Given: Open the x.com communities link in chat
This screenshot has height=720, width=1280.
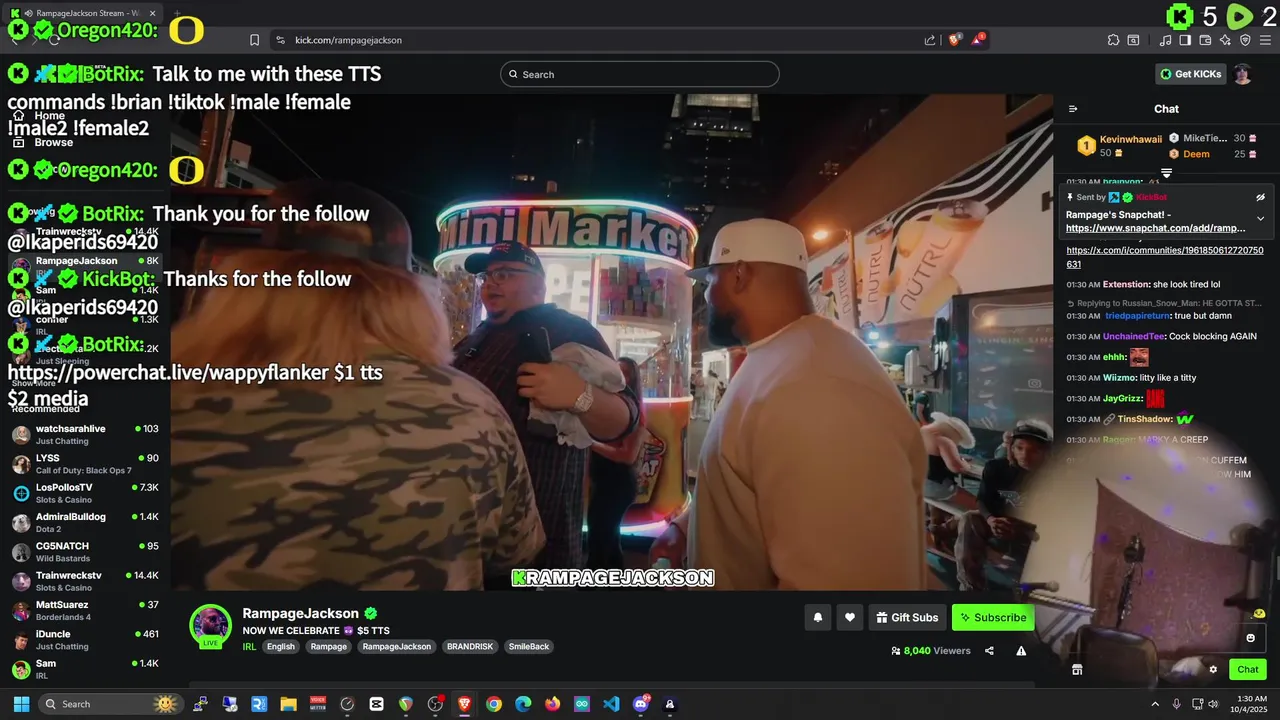Looking at the screenshot, I should tap(1164, 257).
